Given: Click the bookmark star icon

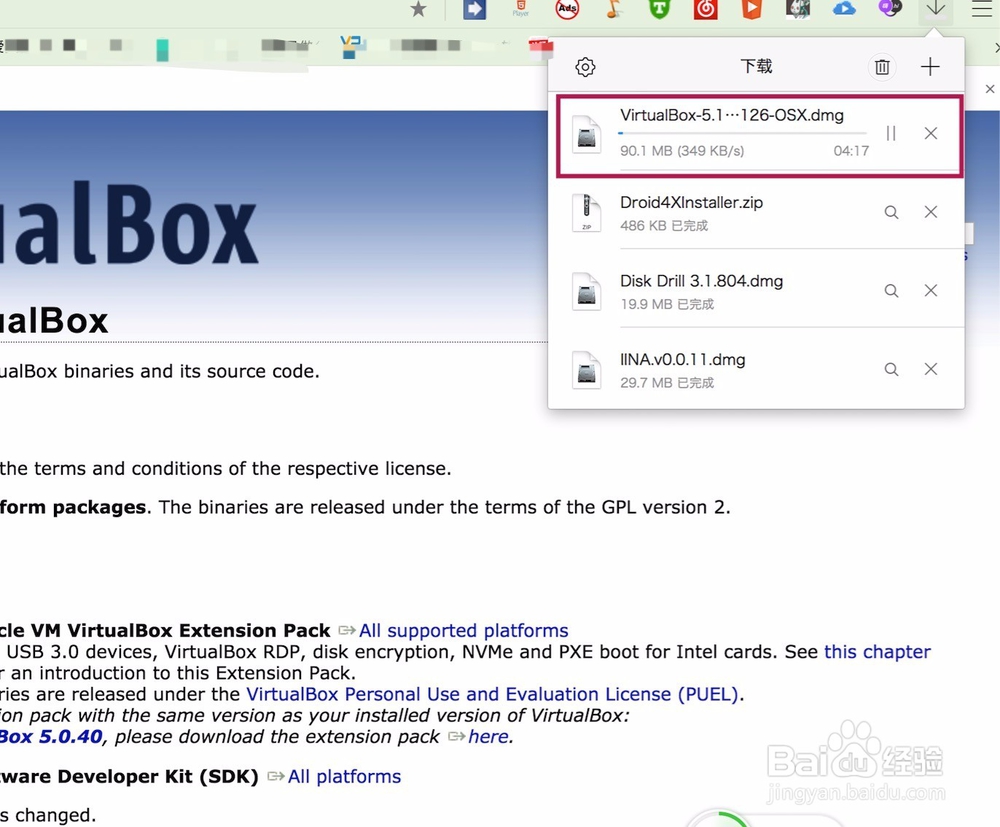Looking at the screenshot, I should tap(418, 9).
